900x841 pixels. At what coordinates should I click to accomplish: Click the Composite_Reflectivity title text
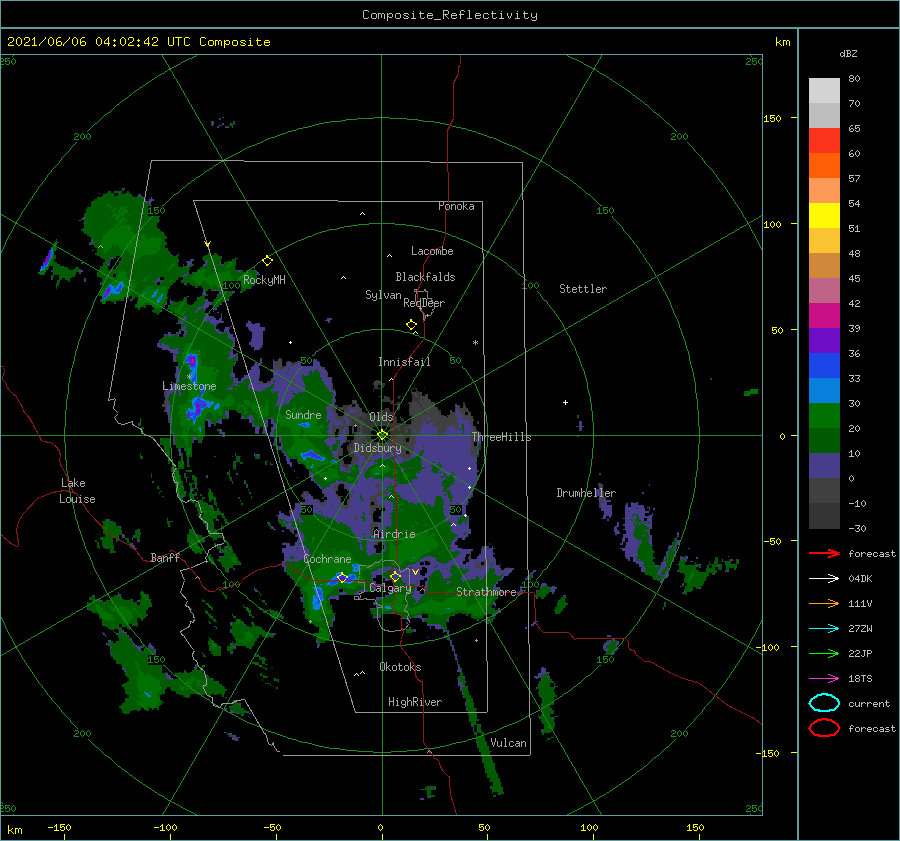pos(449,15)
